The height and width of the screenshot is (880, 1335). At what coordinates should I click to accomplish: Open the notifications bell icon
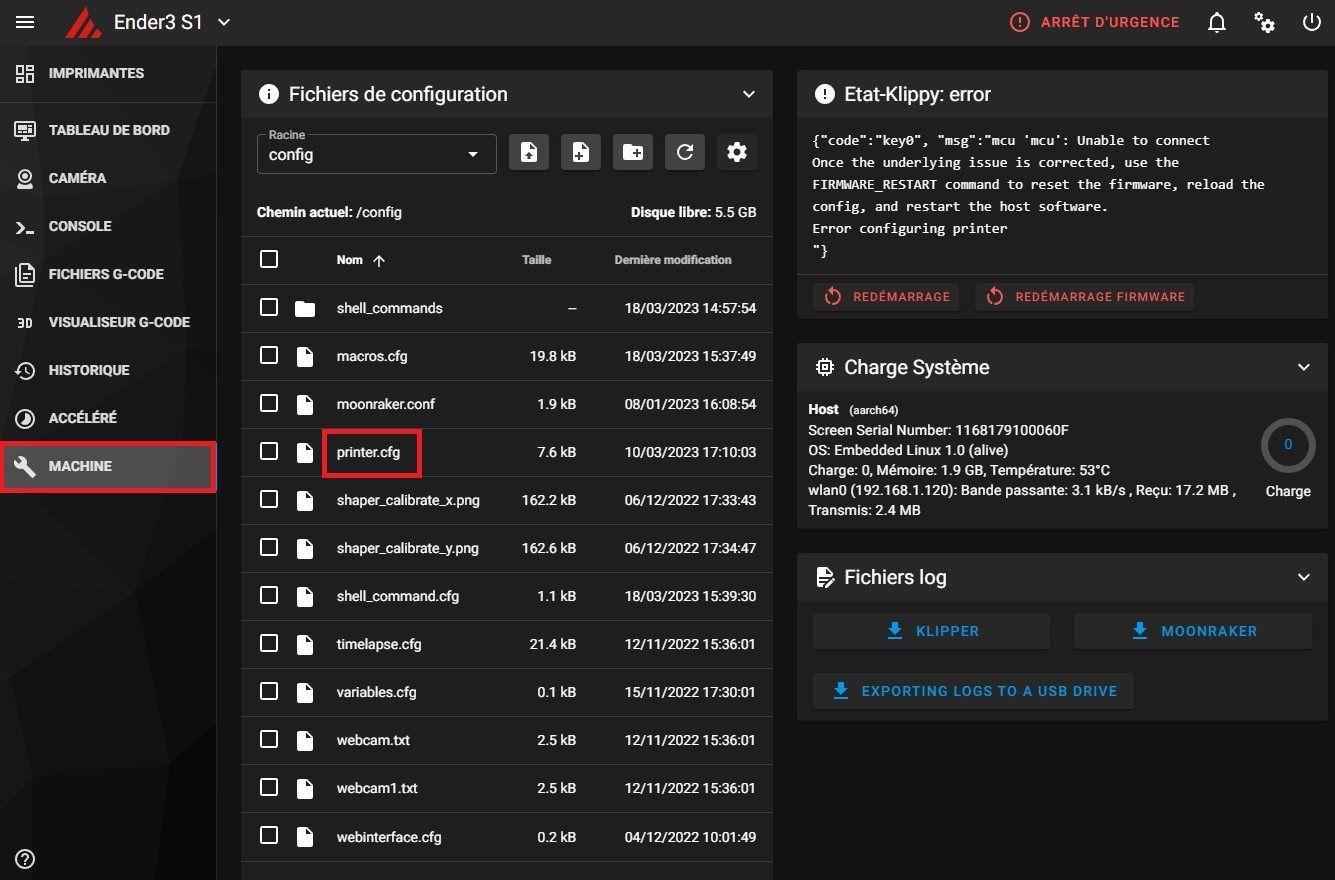point(1217,22)
